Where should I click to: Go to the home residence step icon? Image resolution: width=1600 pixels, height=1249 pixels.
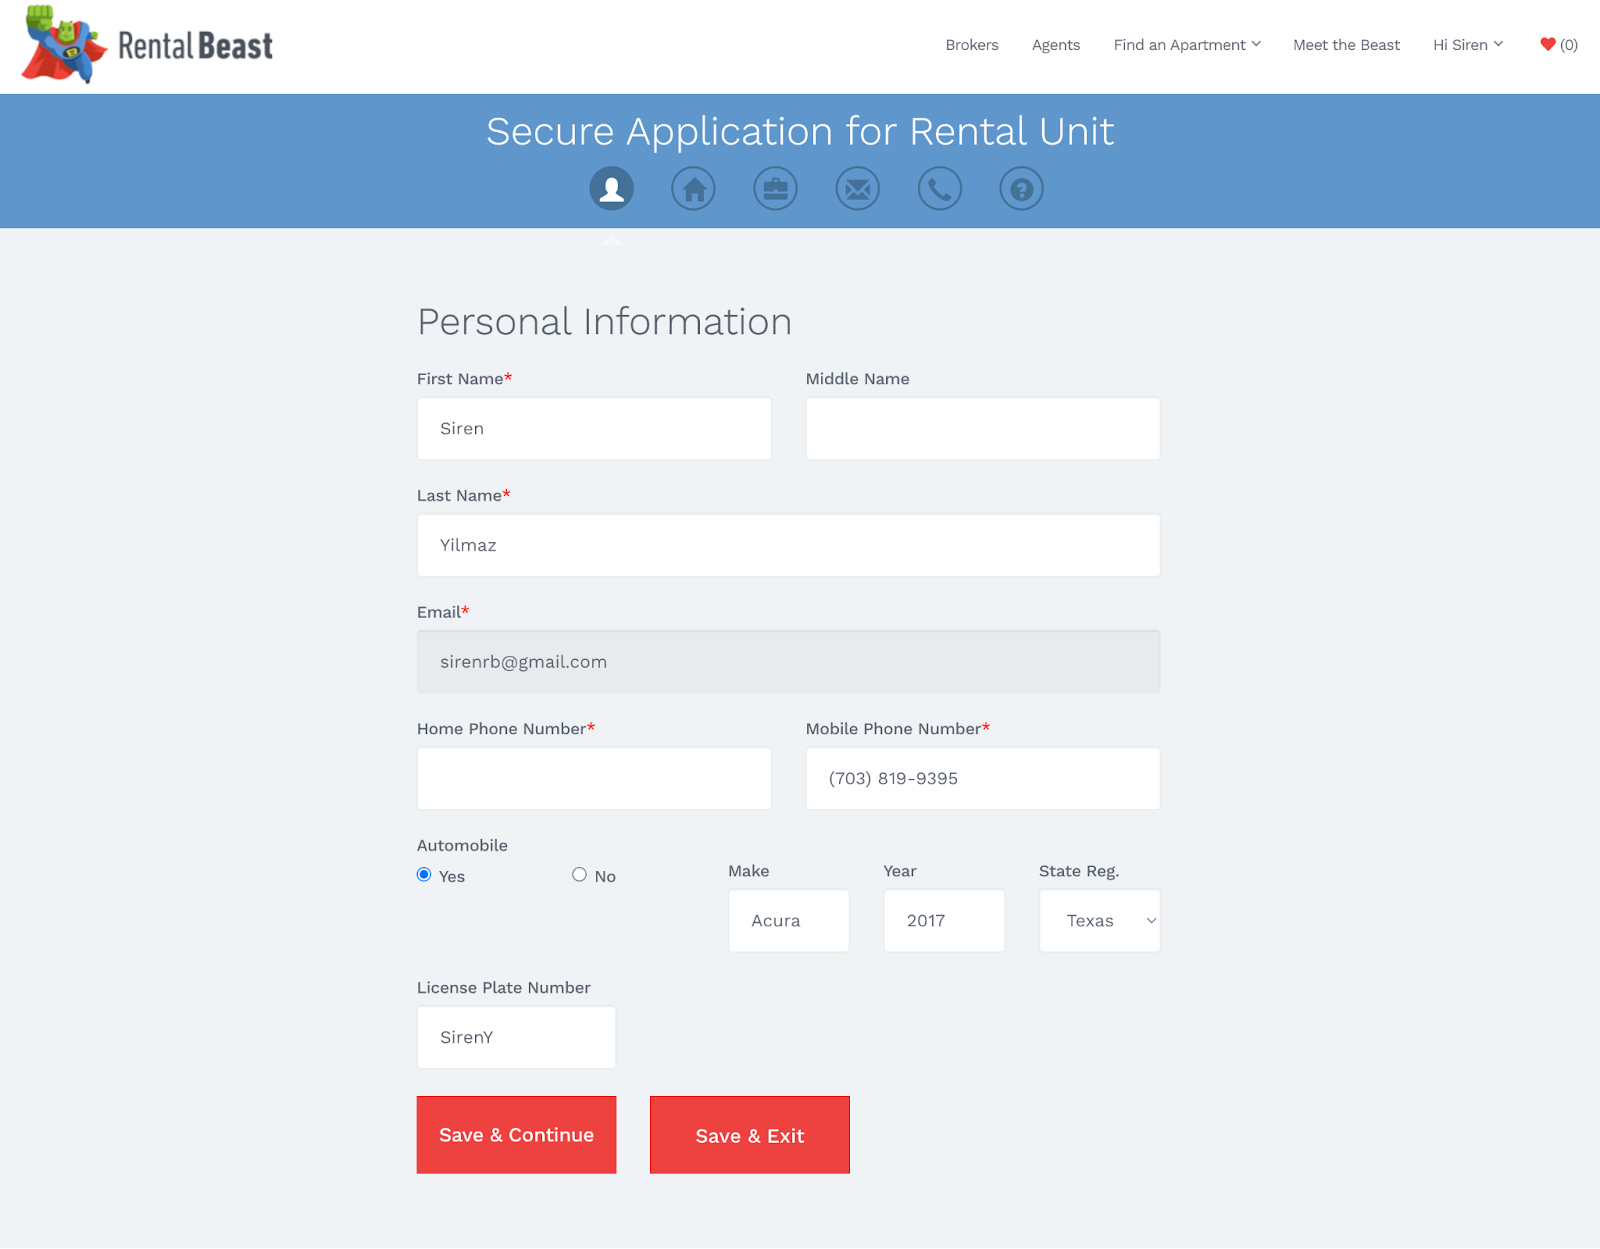tap(693, 188)
